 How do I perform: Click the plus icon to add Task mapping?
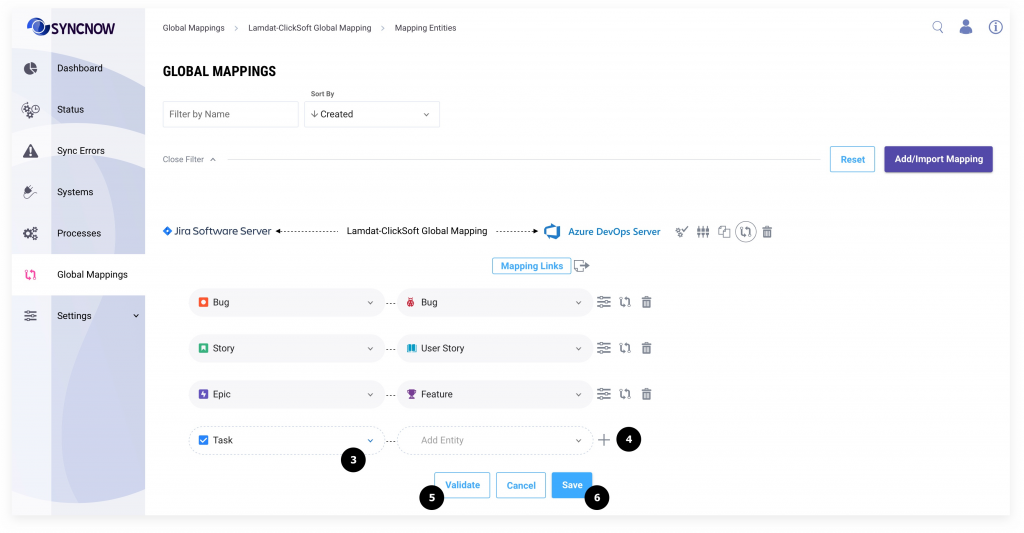coord(604,440)
